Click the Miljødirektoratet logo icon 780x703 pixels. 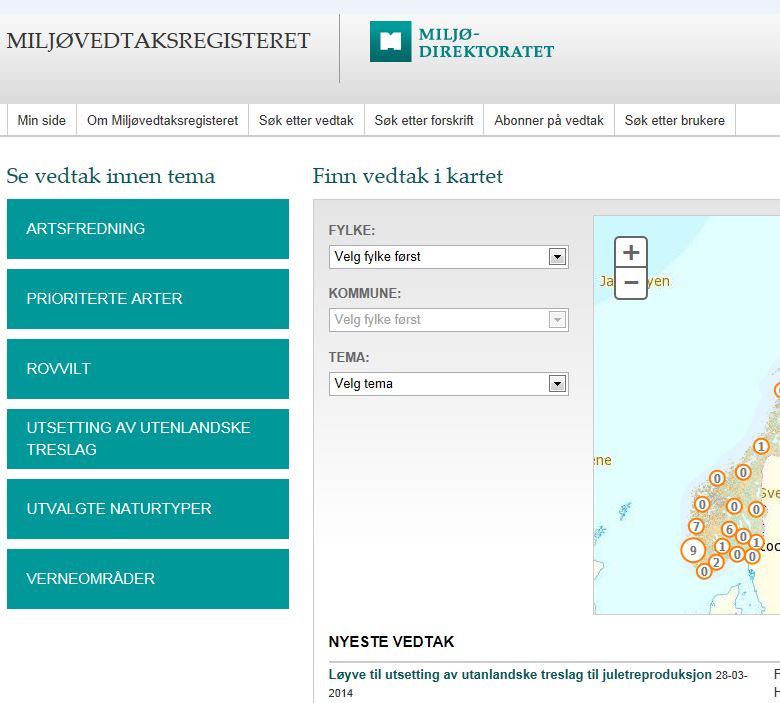[390, 41]
